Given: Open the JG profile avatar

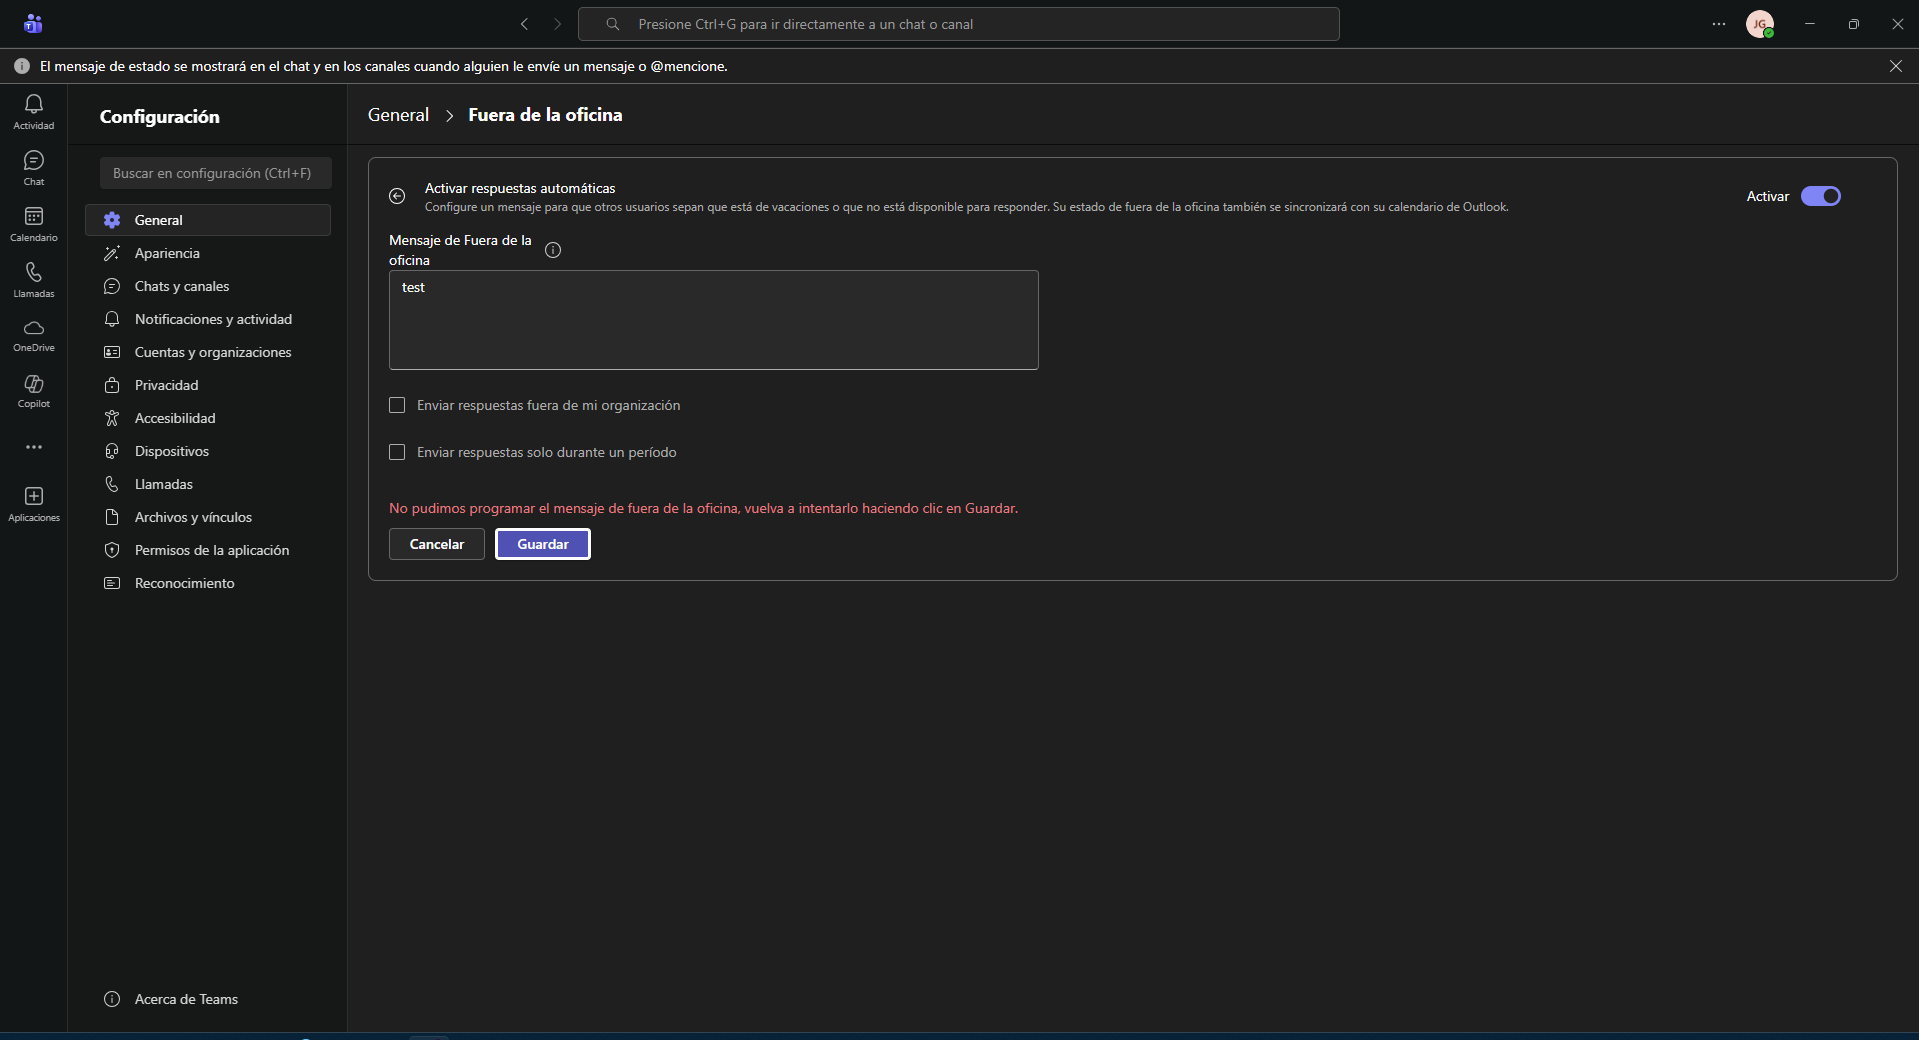Looking at the screenshot, I should [x=1760, y=24].
